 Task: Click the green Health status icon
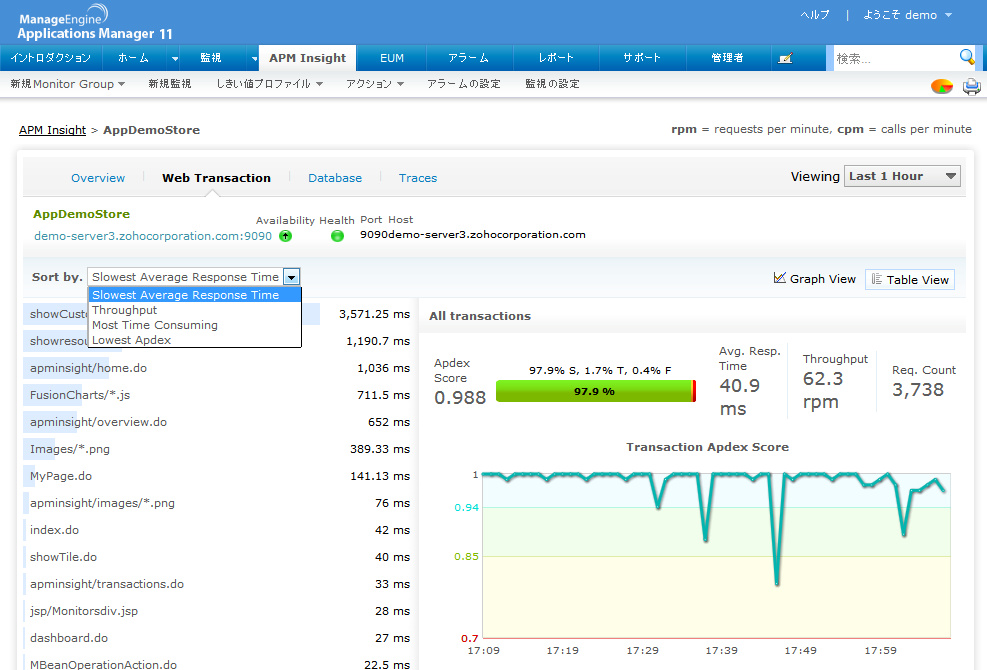click(x=337, y=236)
